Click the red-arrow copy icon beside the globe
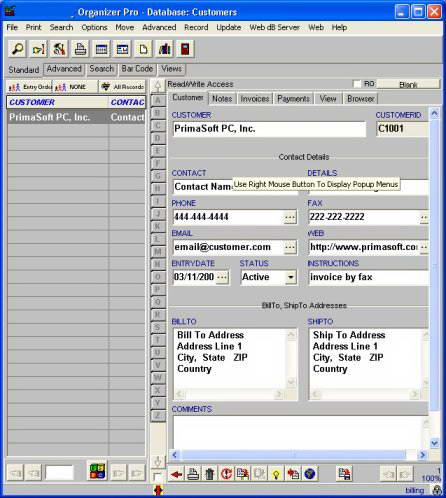Viewport: 446px width, 498px height. [293, 474]
